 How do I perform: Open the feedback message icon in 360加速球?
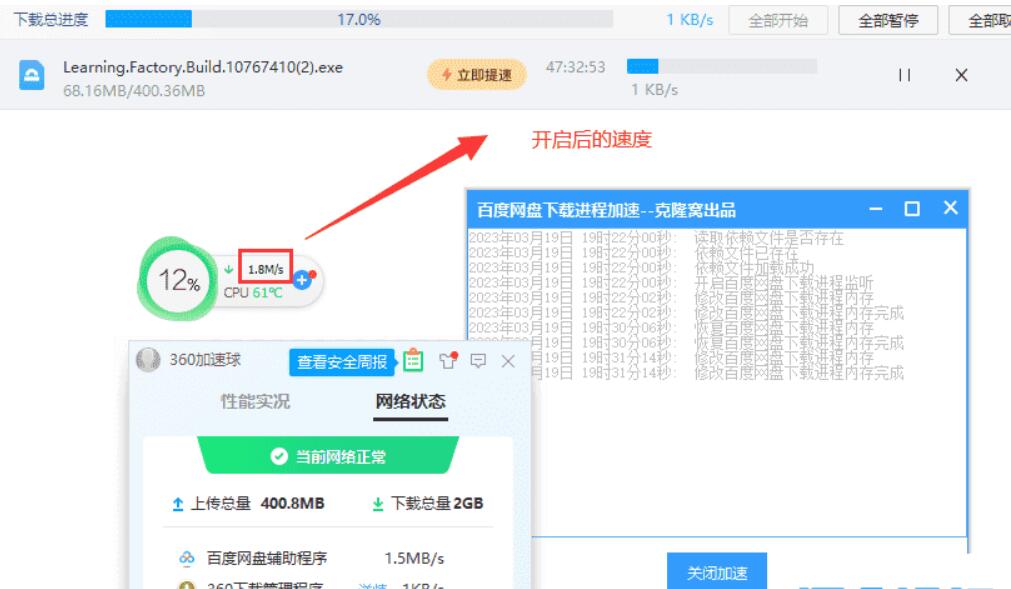(478, 361)
